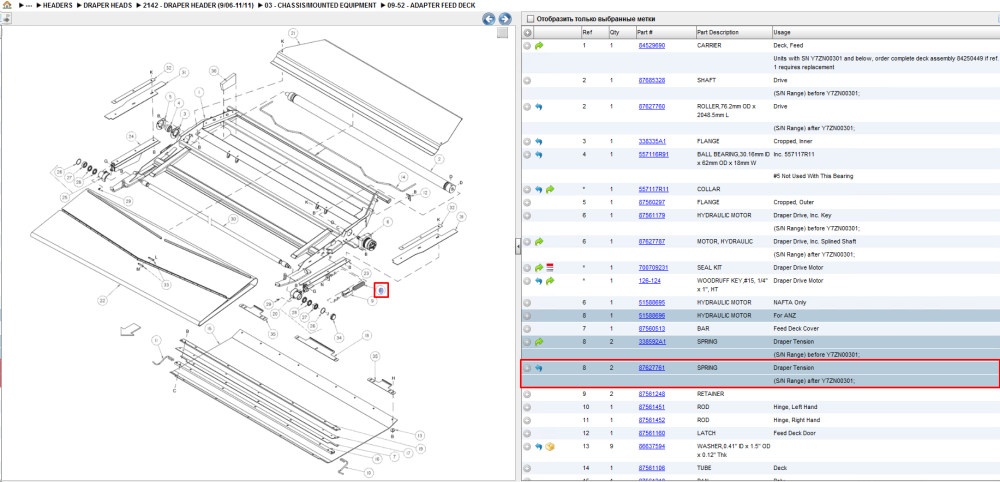Screen dimensions: 1000x482
Task: Toggle the navigation panel icon at top-left
Action: [6, 18]
